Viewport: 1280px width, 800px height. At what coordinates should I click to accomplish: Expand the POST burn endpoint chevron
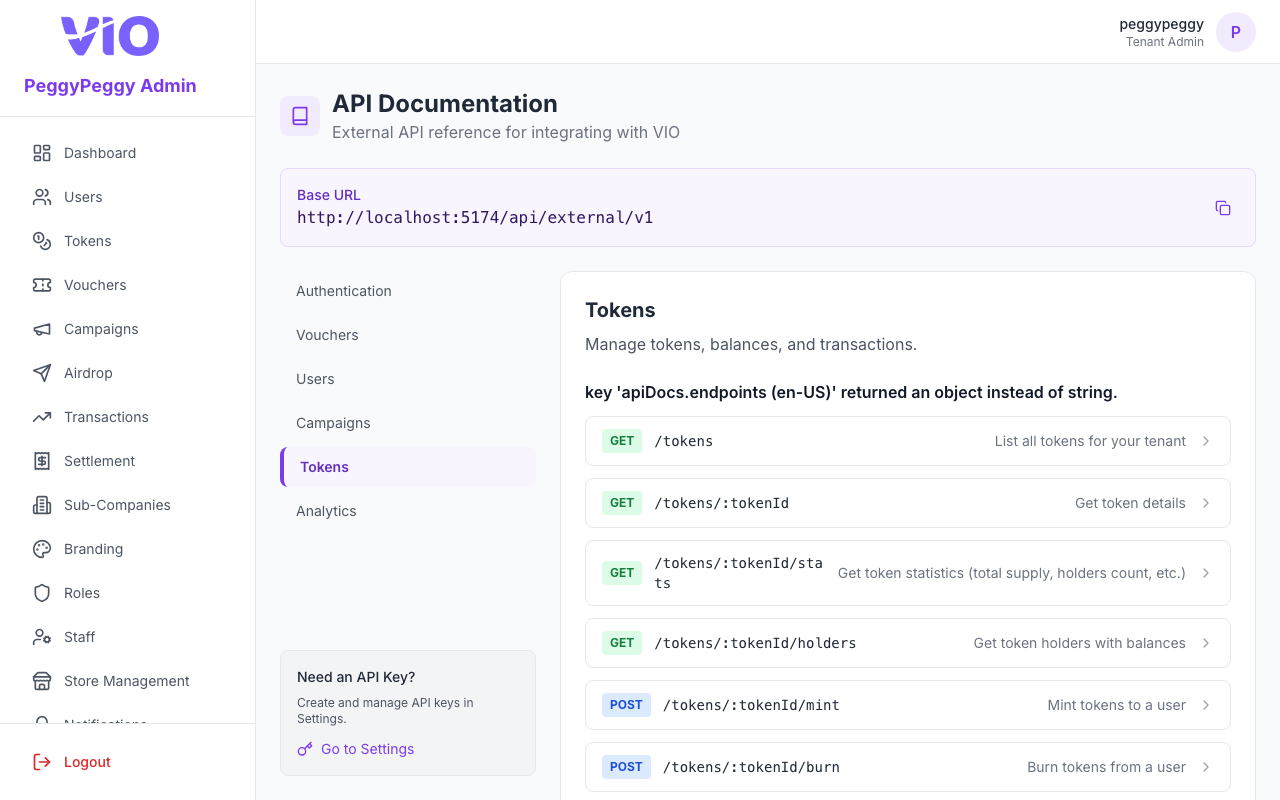coord(1206,767)
